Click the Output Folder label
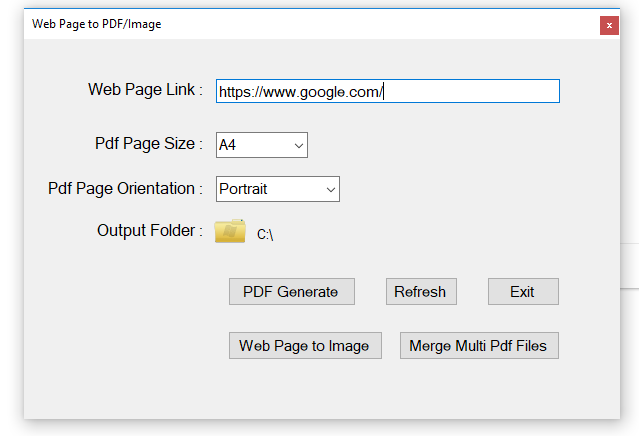 [150, 231]
